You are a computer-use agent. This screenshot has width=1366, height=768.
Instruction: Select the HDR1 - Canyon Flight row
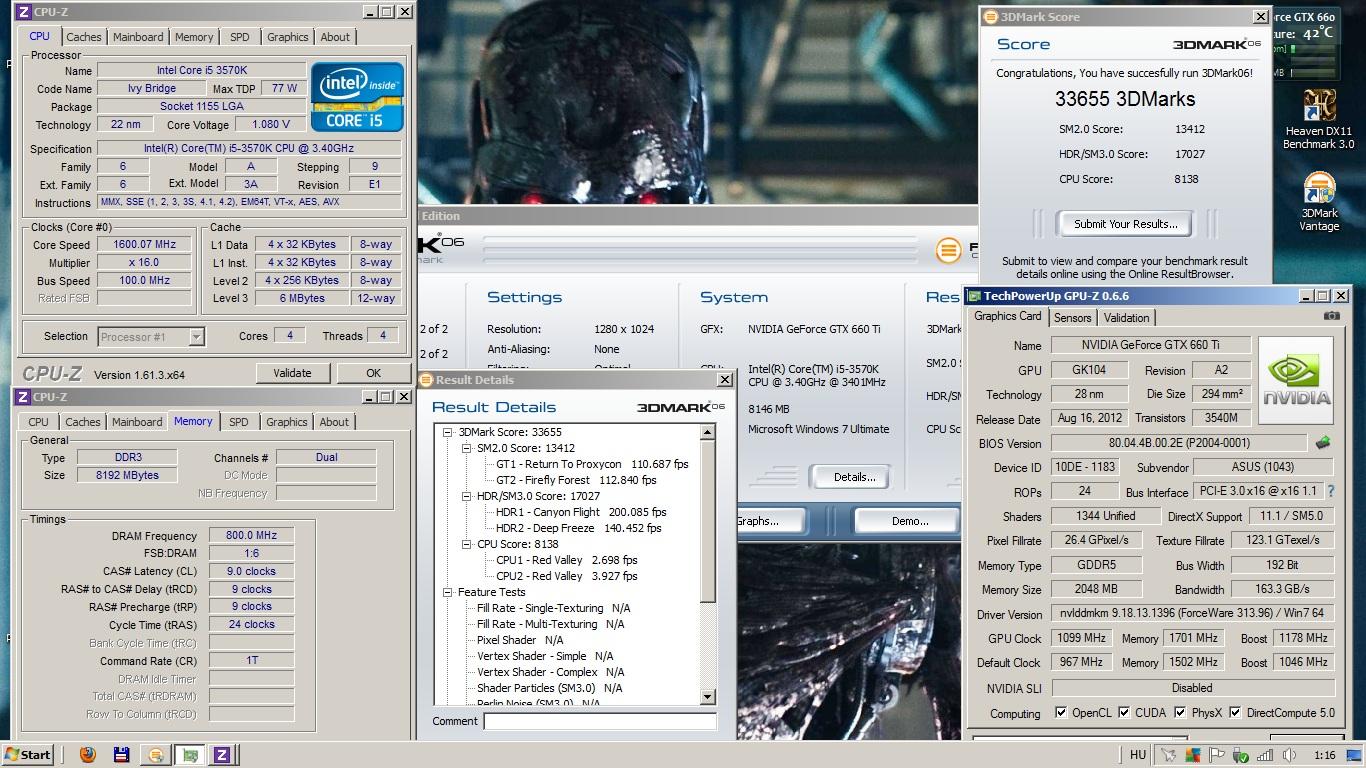click(x=580, y=512)
